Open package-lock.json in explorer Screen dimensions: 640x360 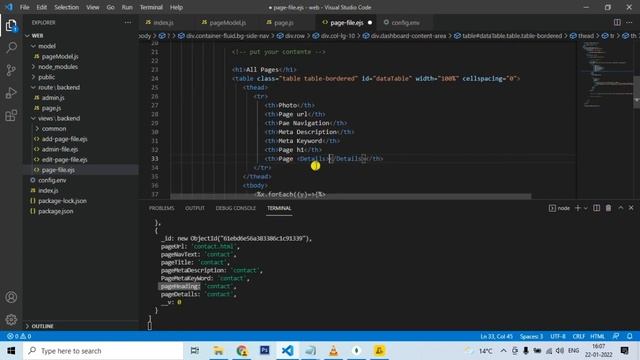click(x=62, y=201)
